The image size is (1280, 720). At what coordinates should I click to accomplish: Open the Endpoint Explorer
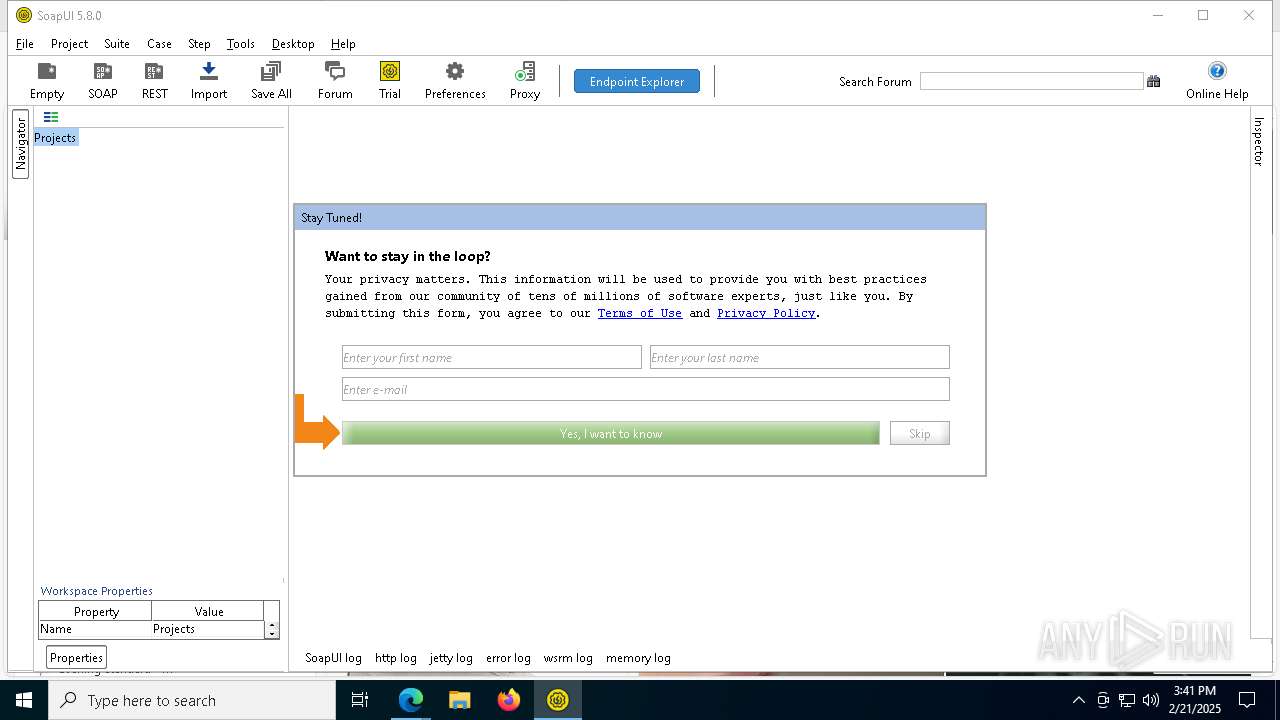click(637, 81)
